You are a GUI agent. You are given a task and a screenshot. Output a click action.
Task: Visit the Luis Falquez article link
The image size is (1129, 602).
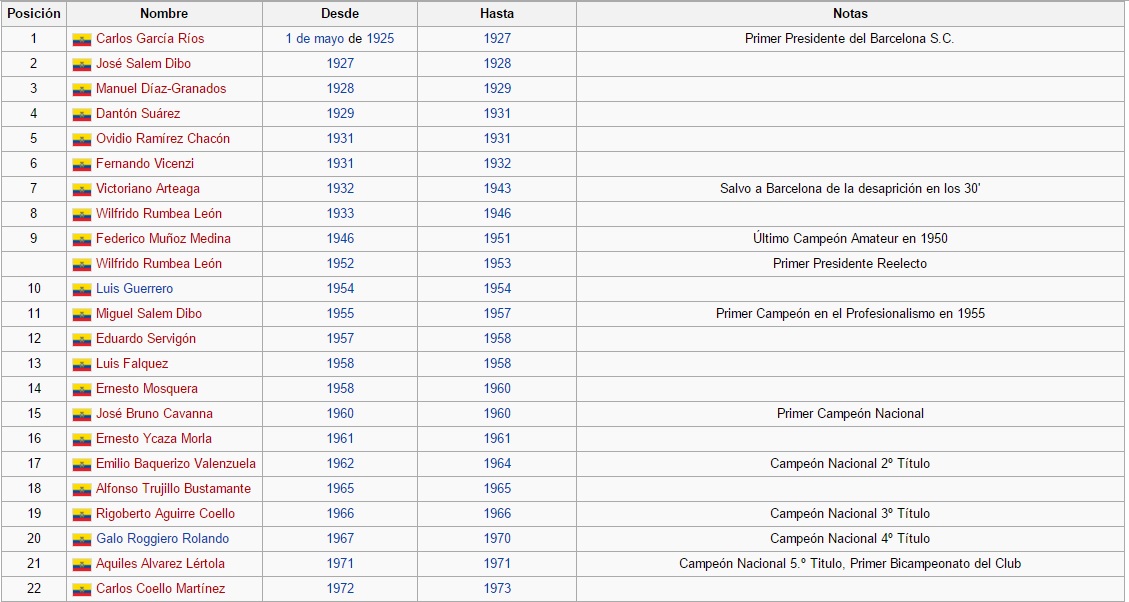pyautogui.click(x=132, y=364)
